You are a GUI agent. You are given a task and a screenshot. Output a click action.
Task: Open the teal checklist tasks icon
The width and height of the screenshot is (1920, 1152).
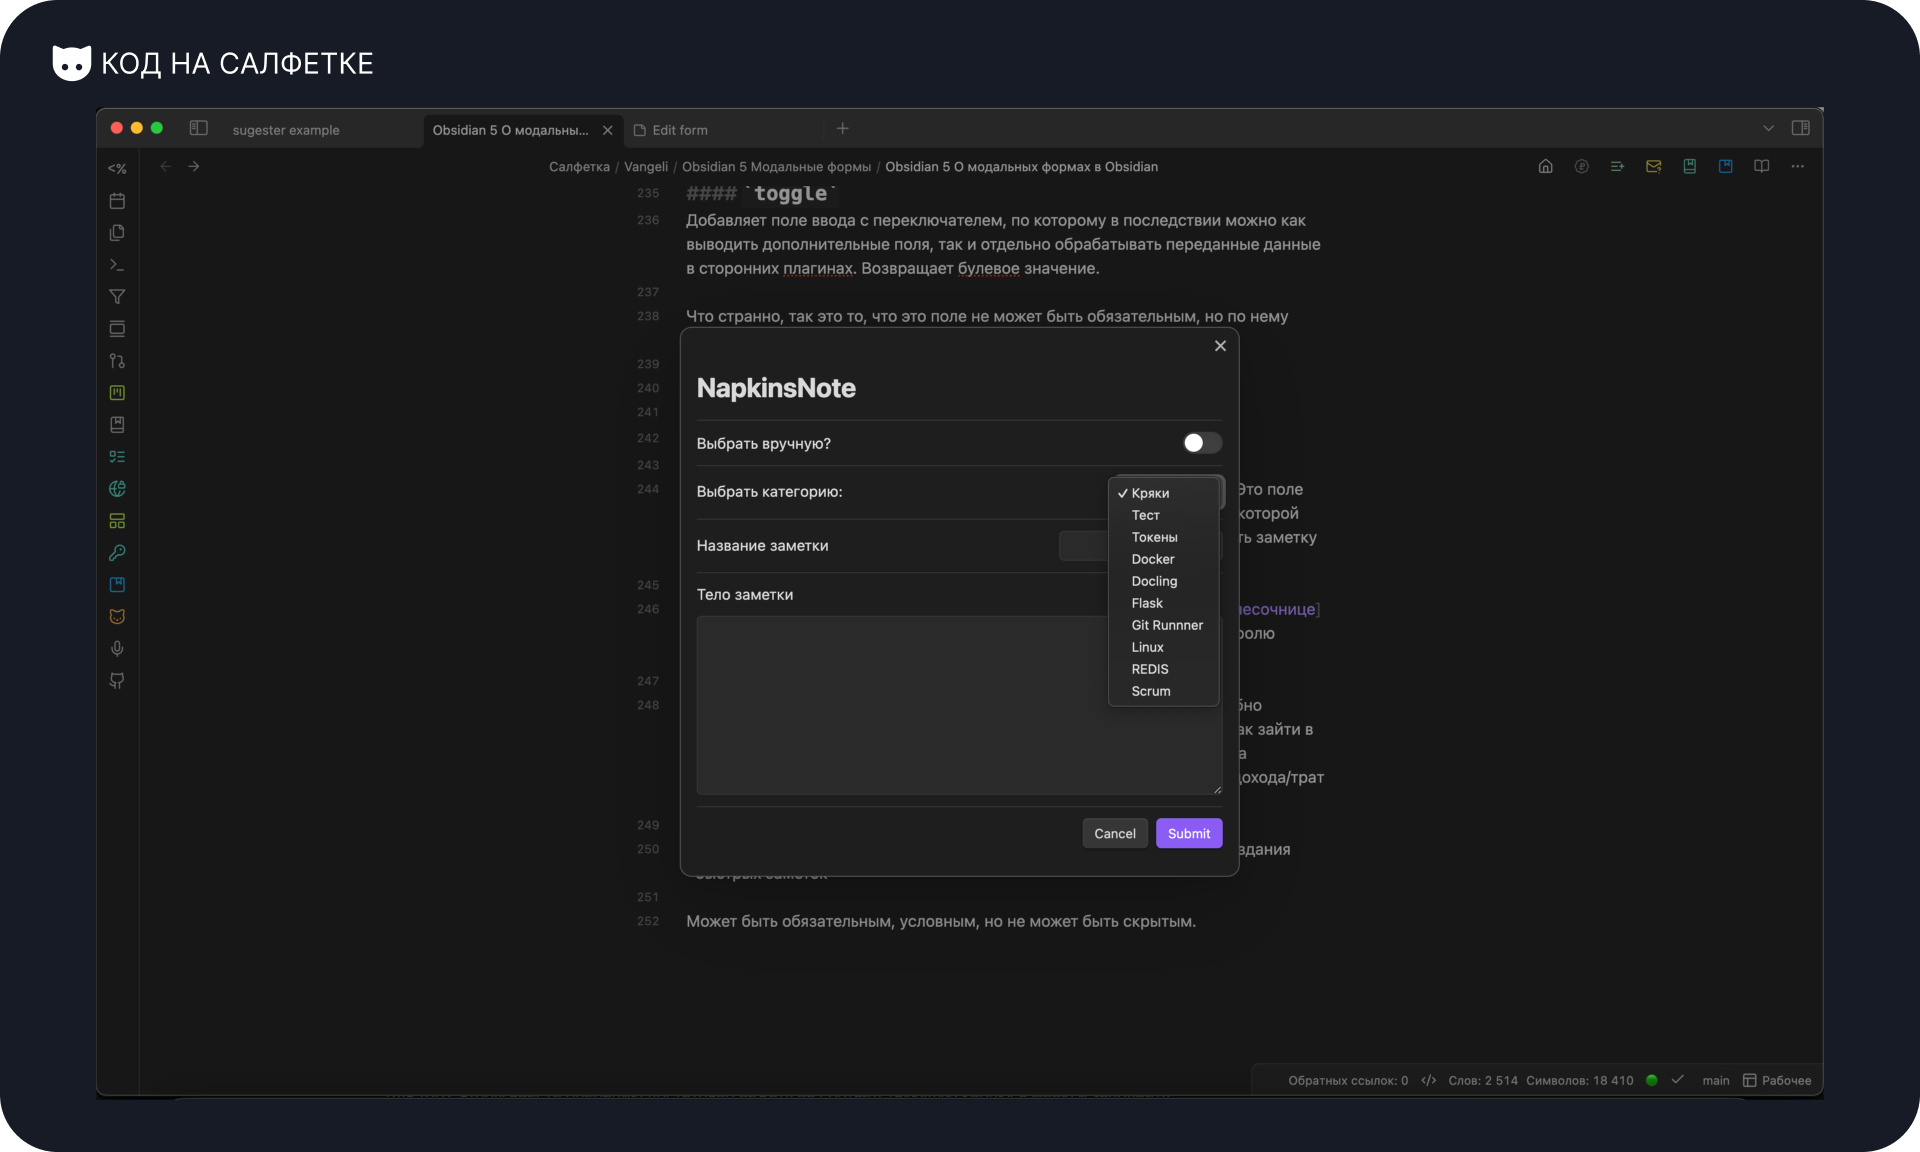117,457
